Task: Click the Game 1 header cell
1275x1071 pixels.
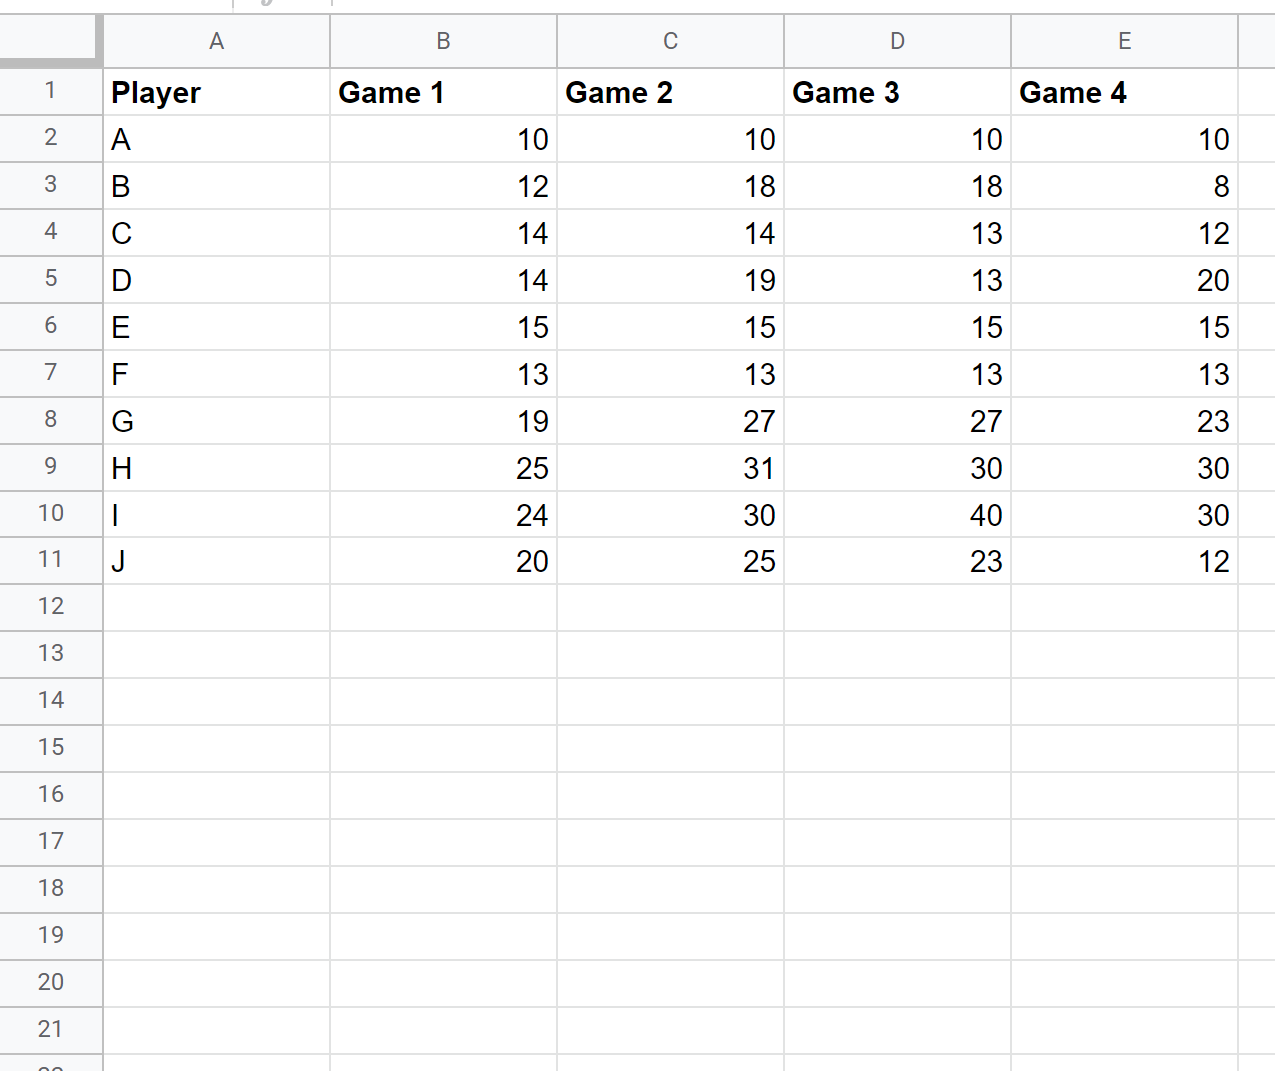Action: pos(443,92)
